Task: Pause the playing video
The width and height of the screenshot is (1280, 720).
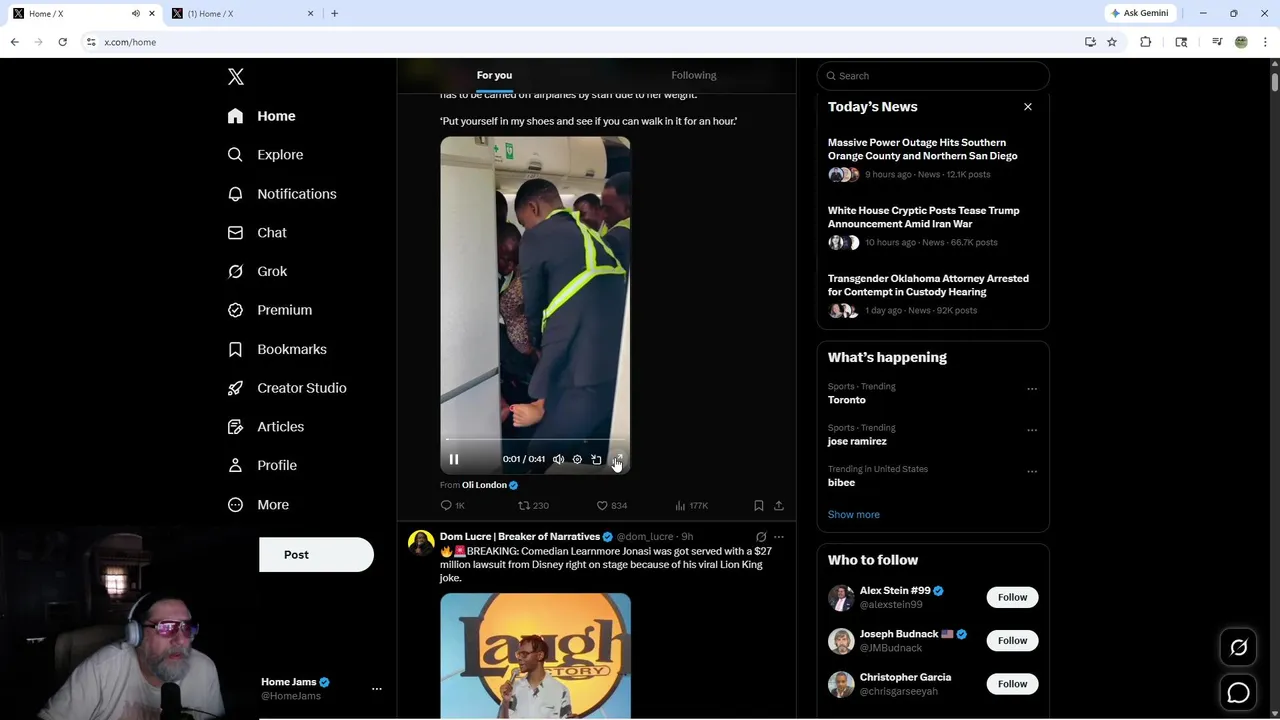Action: tap(453, 459)
